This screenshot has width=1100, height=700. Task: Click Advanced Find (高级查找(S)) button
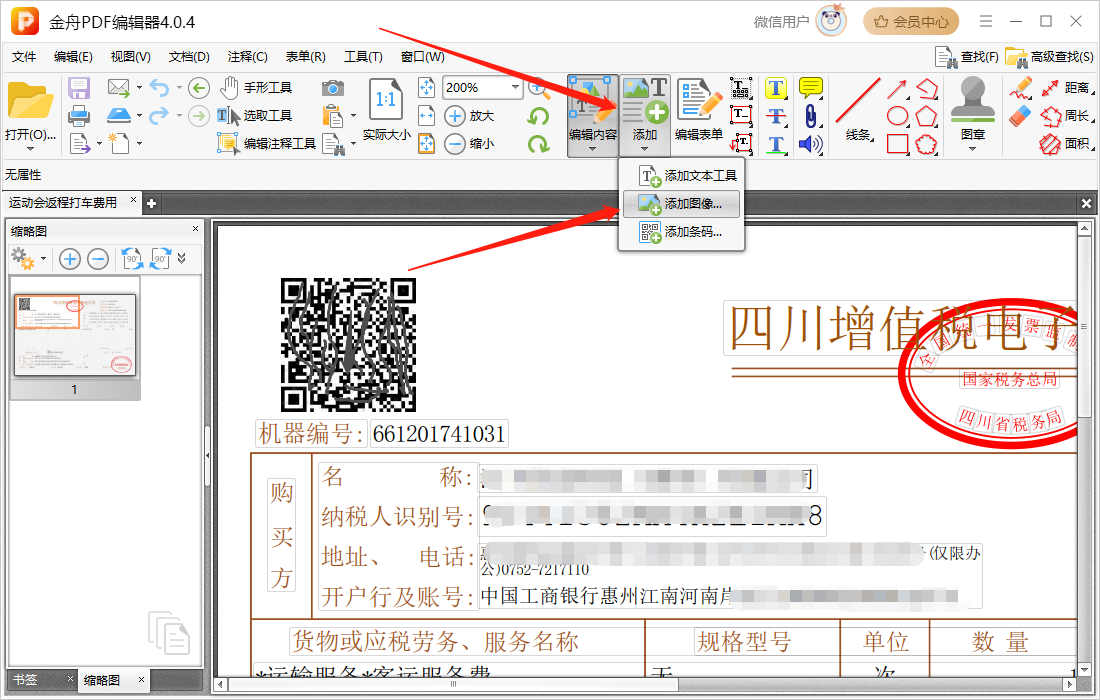(x=1049, y=57)
